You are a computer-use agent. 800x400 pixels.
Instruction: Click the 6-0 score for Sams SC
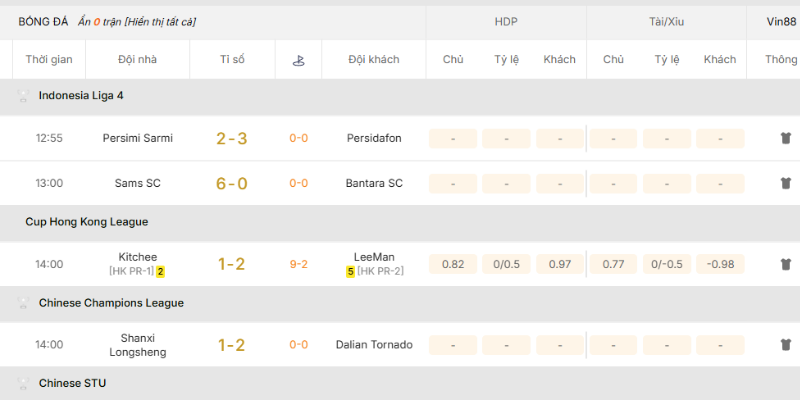pyautogui.click(x=232, y=183)
